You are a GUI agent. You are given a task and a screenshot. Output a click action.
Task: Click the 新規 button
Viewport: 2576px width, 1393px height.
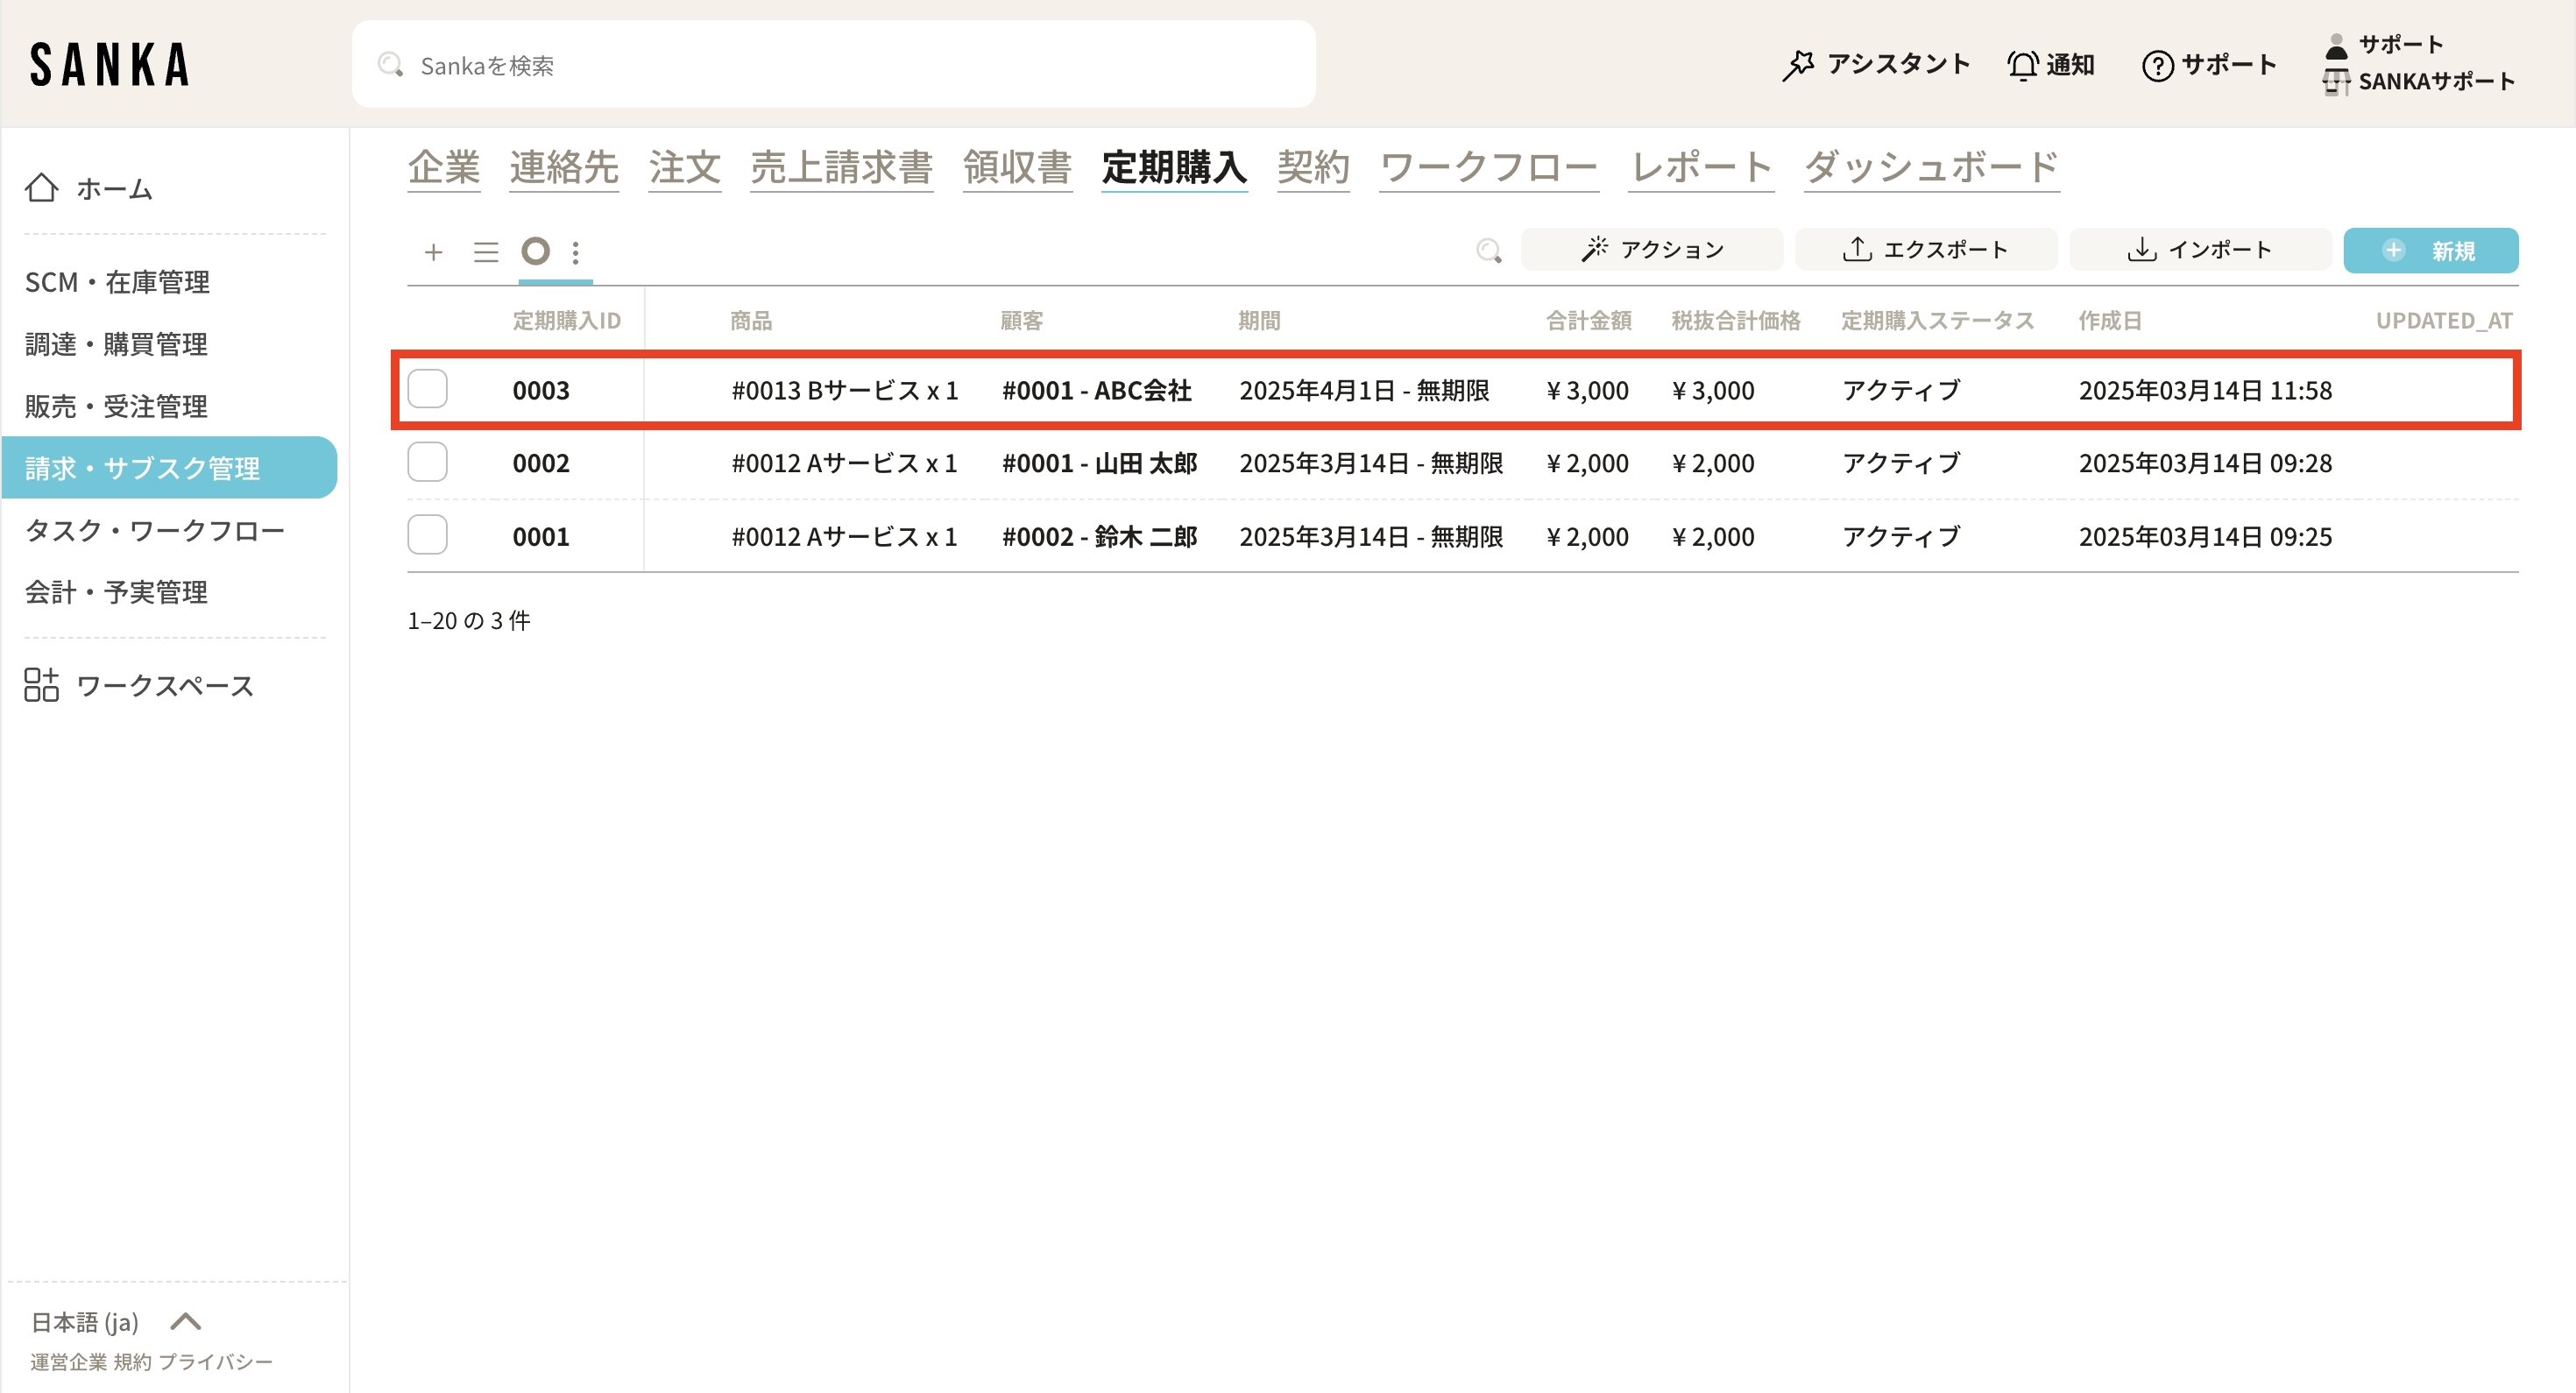tap(2430, 250)
